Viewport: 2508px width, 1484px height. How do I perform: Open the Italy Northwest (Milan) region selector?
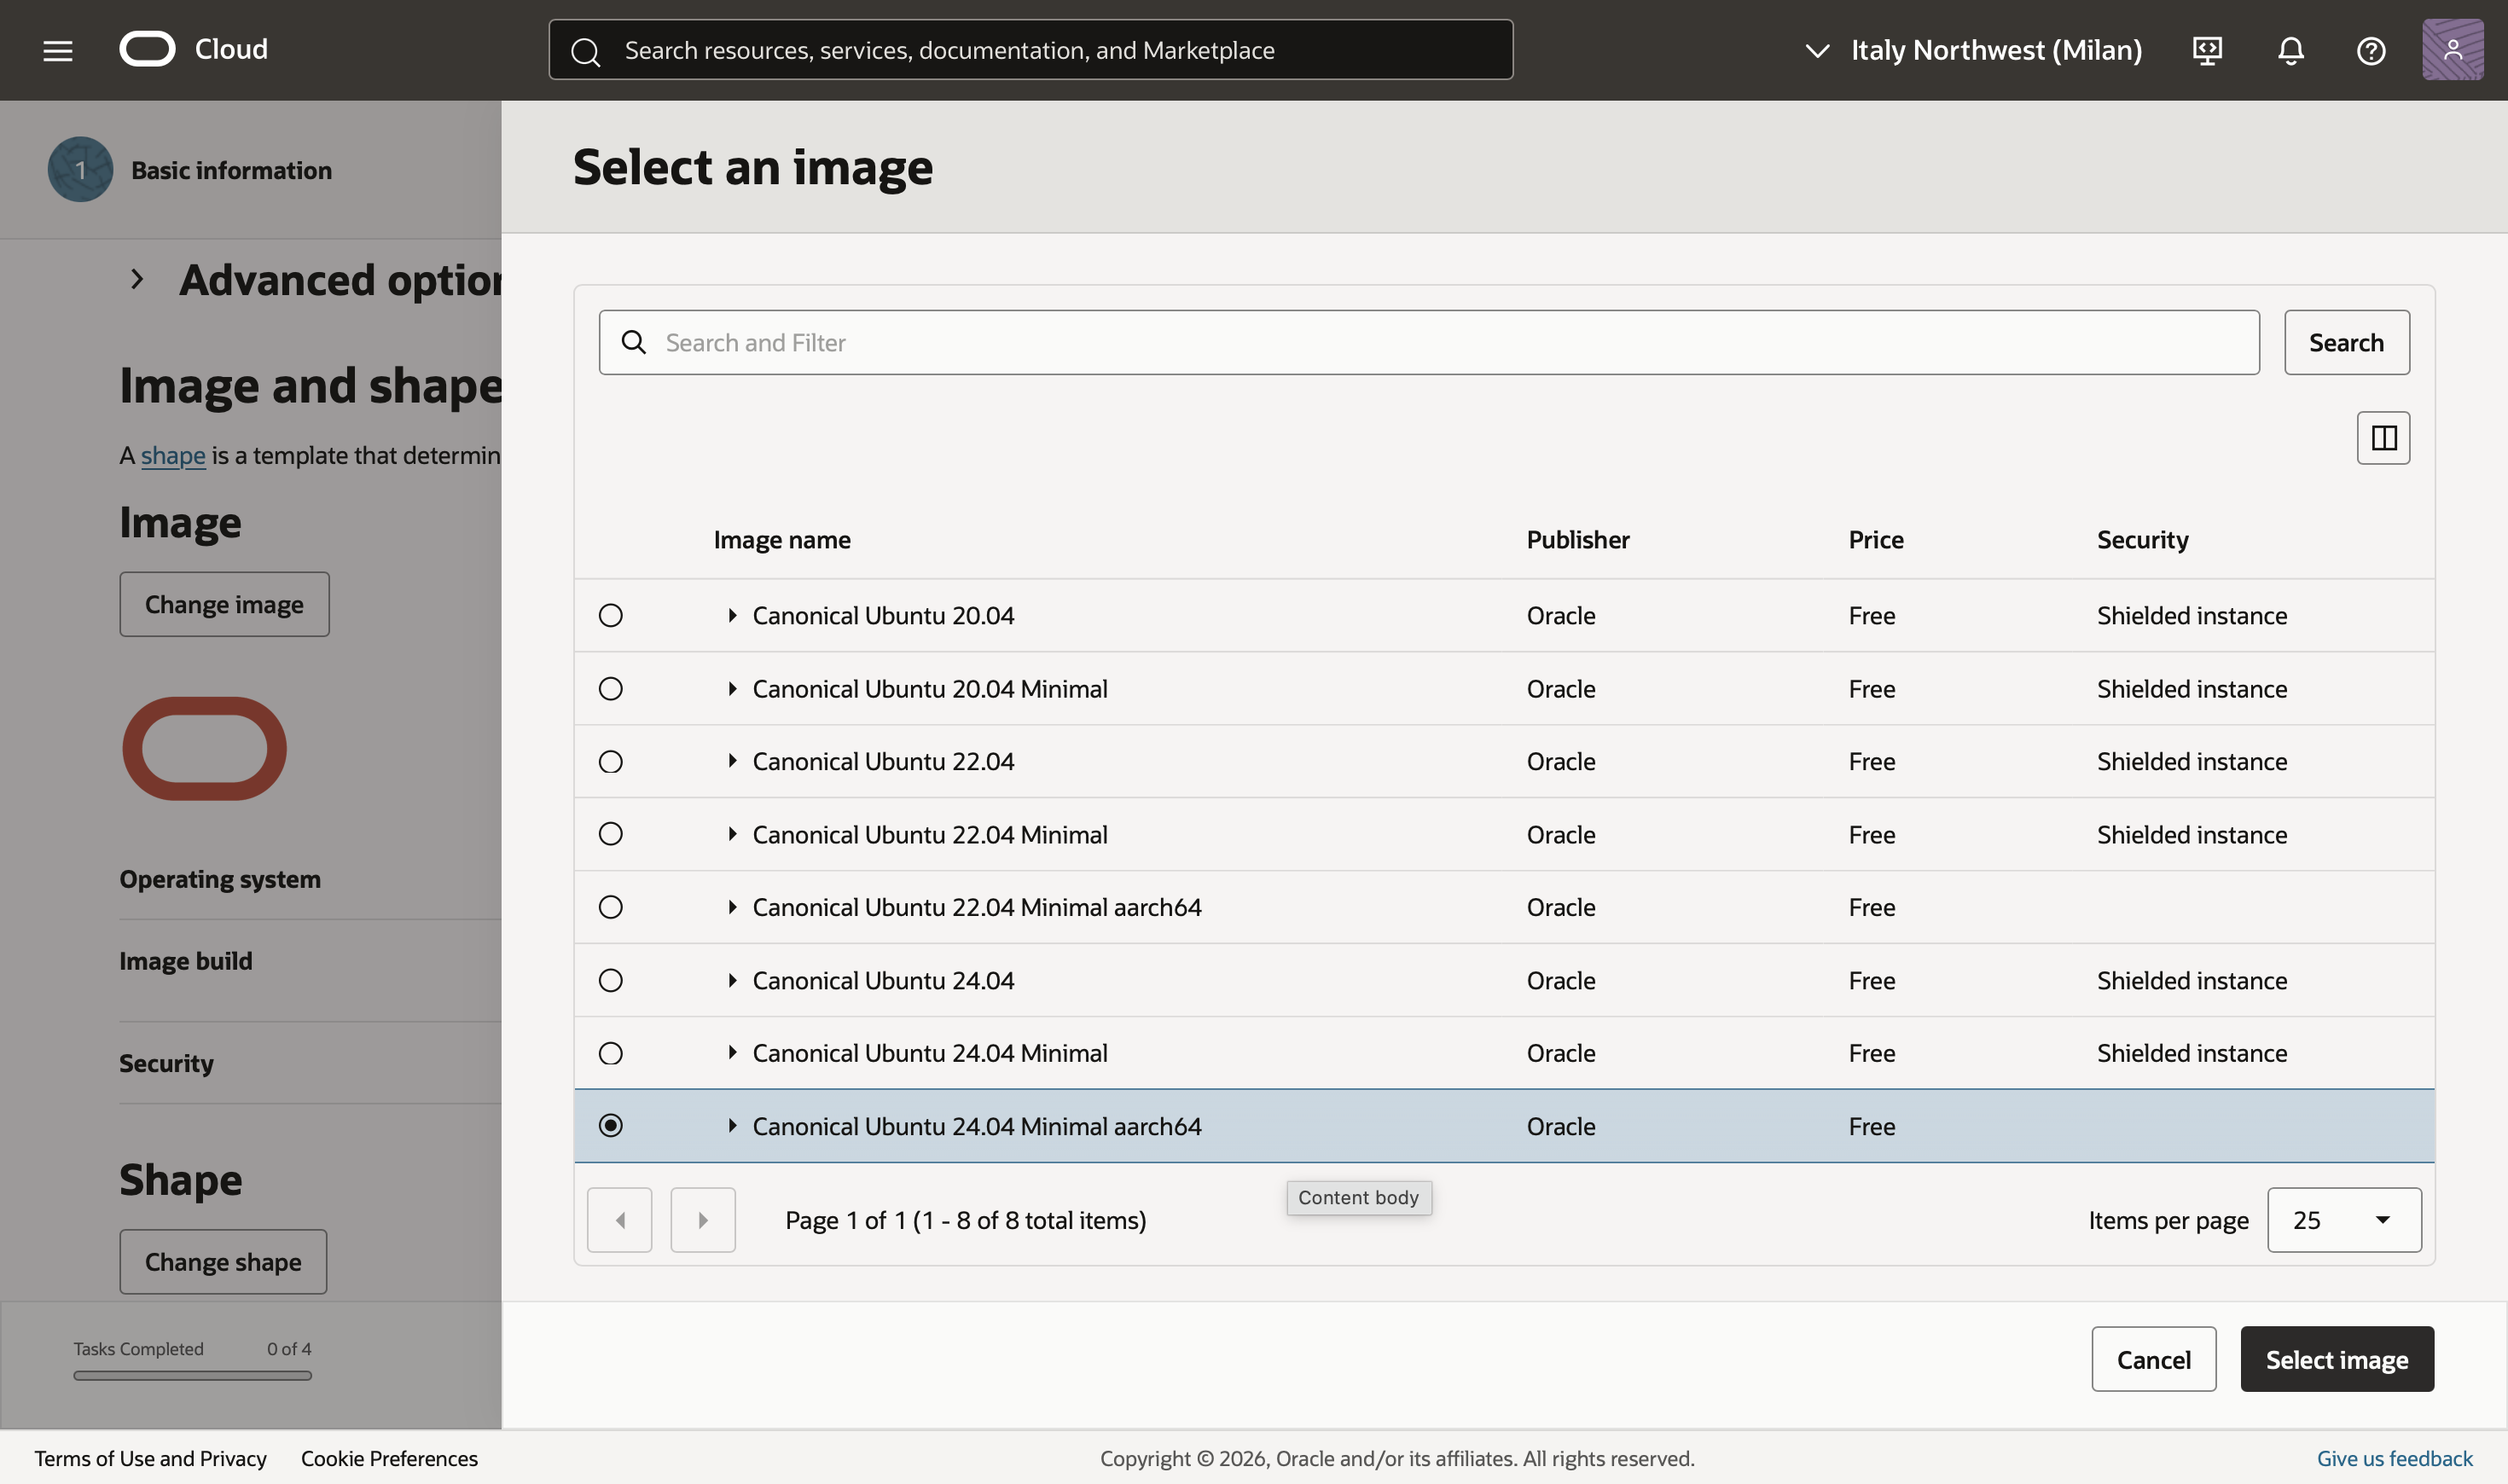(x=1975, y=50)
